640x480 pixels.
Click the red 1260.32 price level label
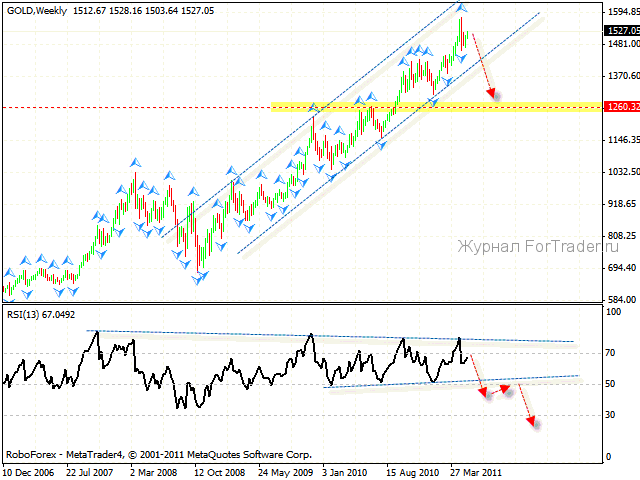click(621, 106)
